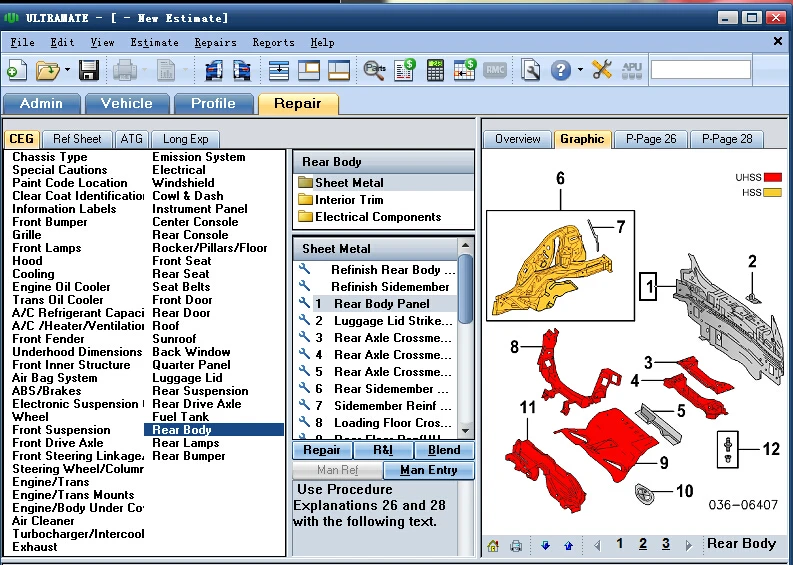The height and width of the screenshot is (565, 793).
Task: Click the first blue car vehicle icon
Action: (x=213, y=70)
